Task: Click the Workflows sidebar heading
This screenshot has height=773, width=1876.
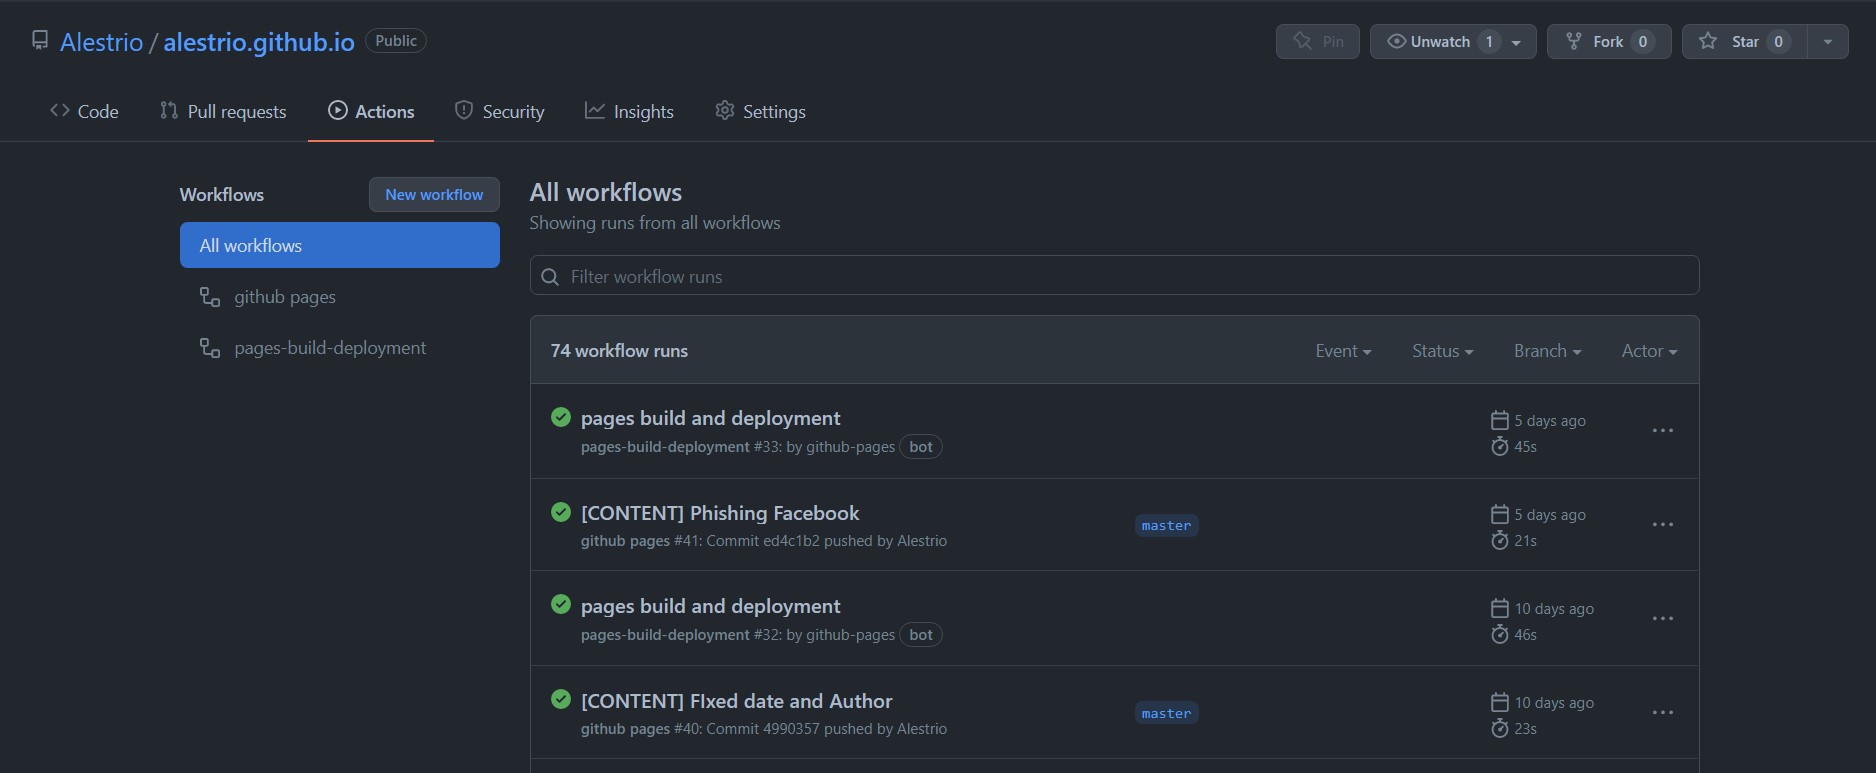Action: coord(221,195)
